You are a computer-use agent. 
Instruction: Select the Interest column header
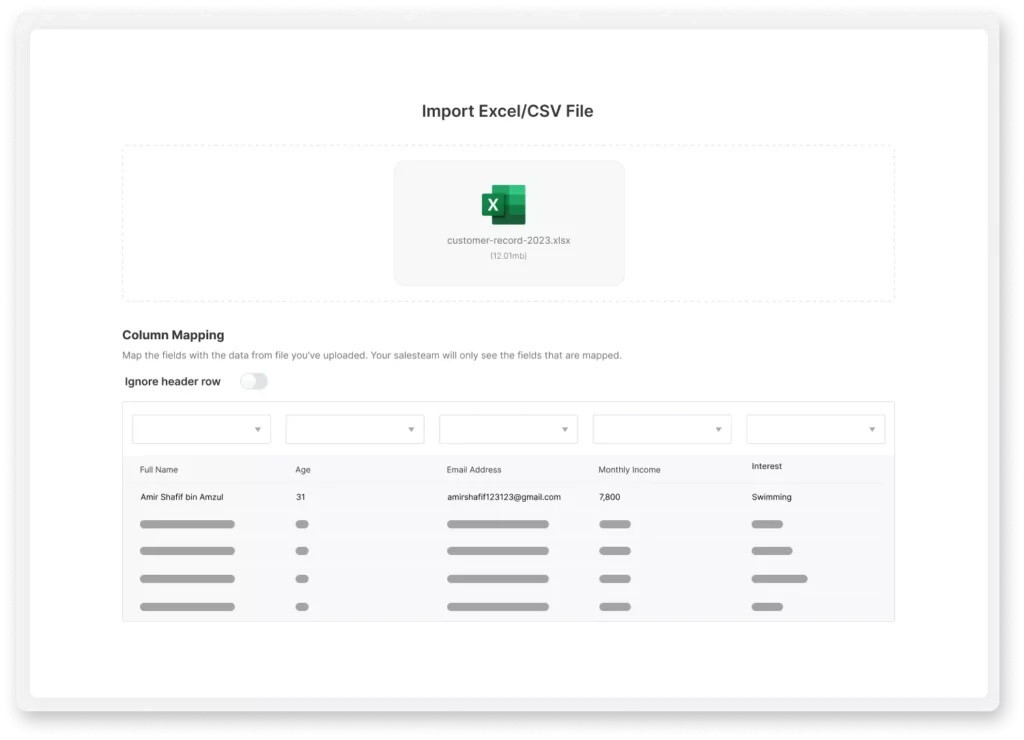click(x=767, y=466)
